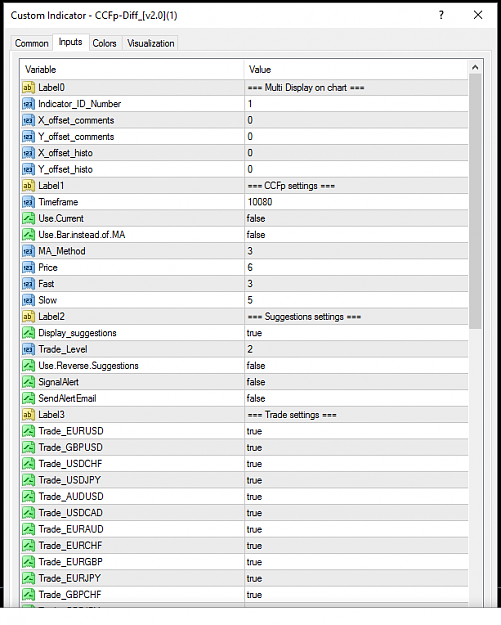Click the boolean icon beside Use.Reverse.Suggestions
The image size is (501, 625).
click(28, 366)
